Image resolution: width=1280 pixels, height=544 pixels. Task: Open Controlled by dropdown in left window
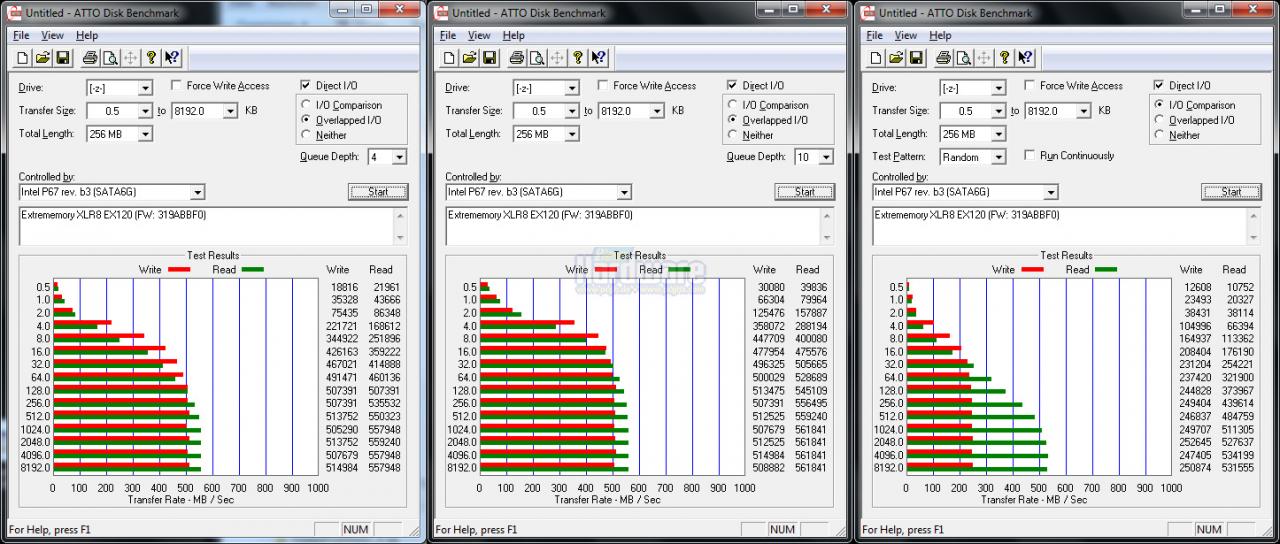click(x=197, y=192)
